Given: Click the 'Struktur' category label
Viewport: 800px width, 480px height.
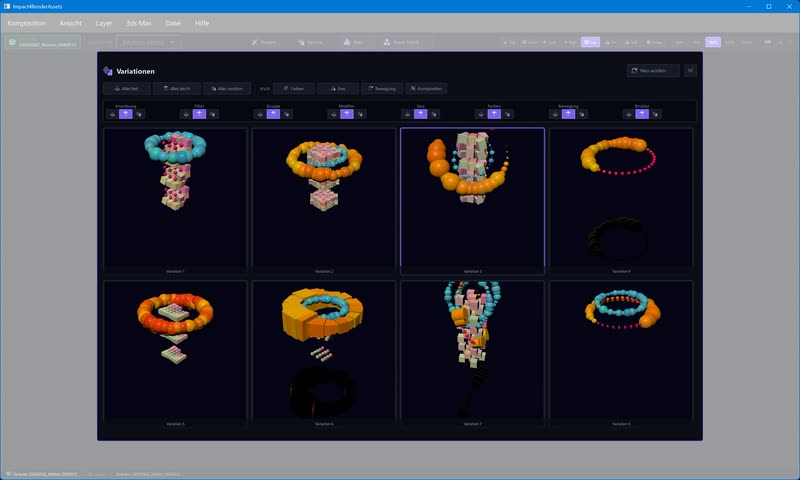Looking at the screenshot, I should [642, 106].
